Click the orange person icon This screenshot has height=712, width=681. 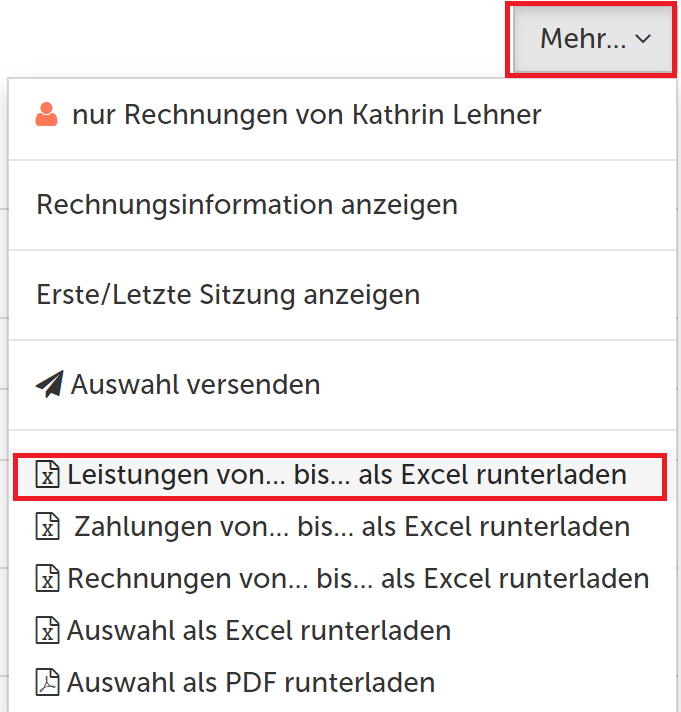(47, 115)
